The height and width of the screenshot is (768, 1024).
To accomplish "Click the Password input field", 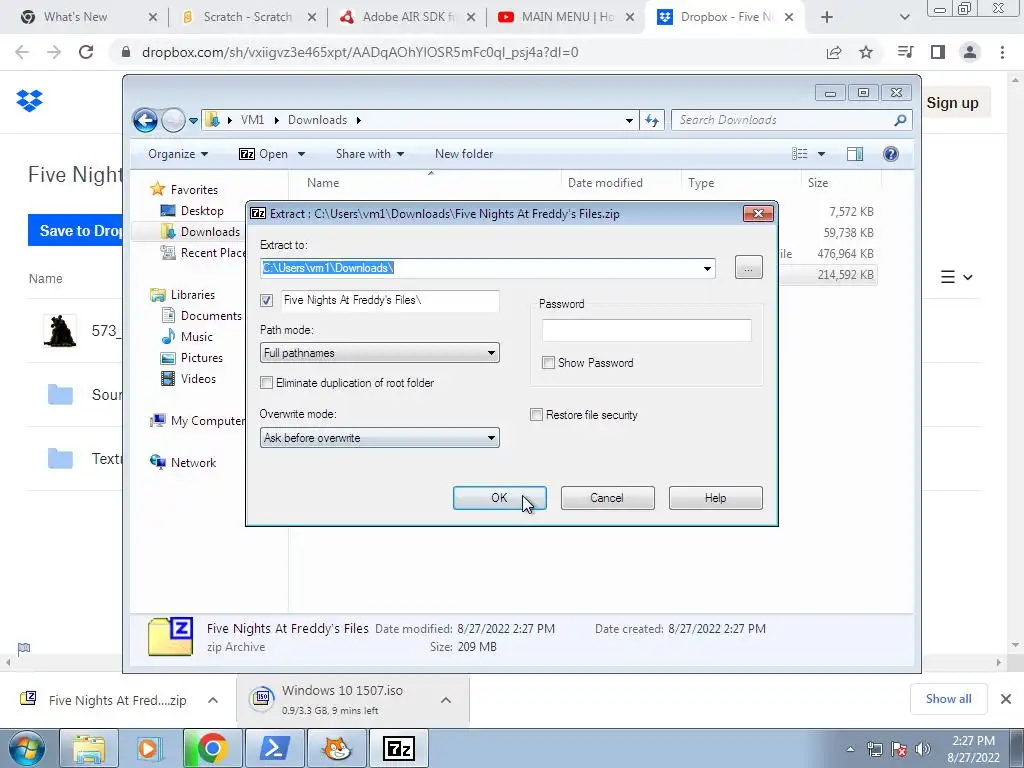I will click(647, 330).
